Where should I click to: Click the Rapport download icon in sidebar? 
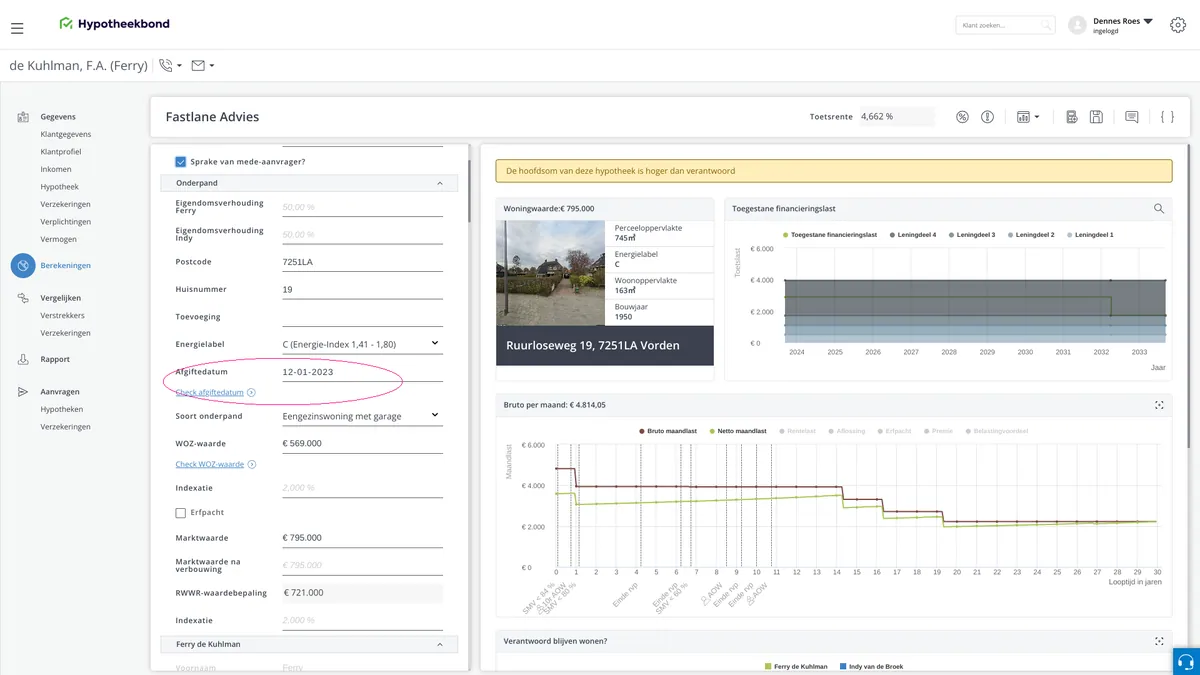pos(23,359)
